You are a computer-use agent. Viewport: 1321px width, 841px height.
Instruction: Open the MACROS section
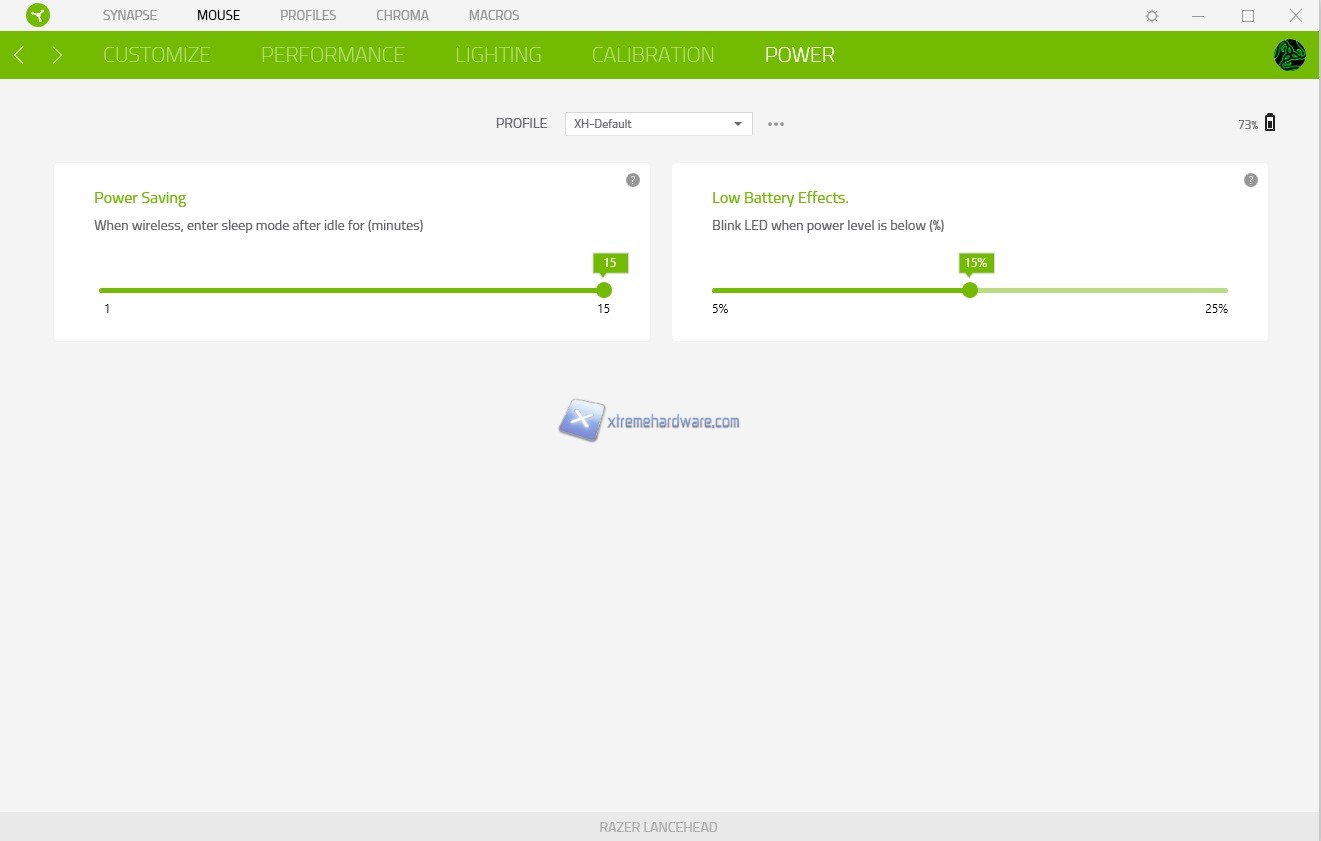pyautogui.click(x=494, y=16)
